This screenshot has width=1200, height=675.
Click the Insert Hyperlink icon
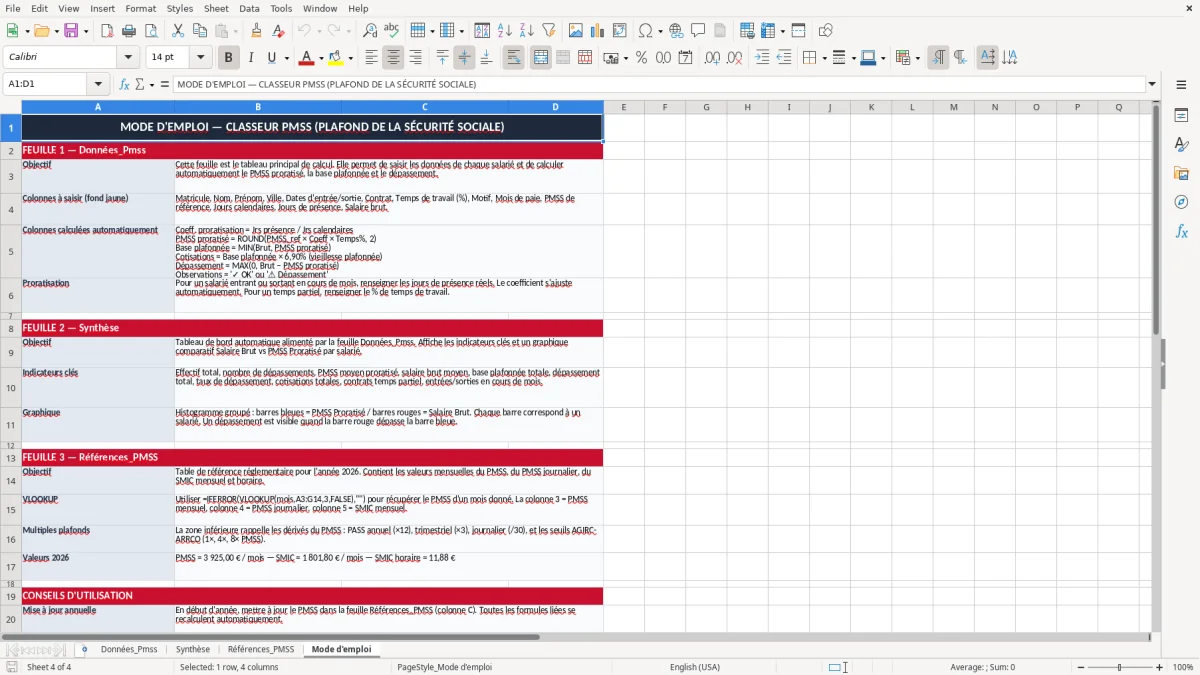(x=676, y=31)
